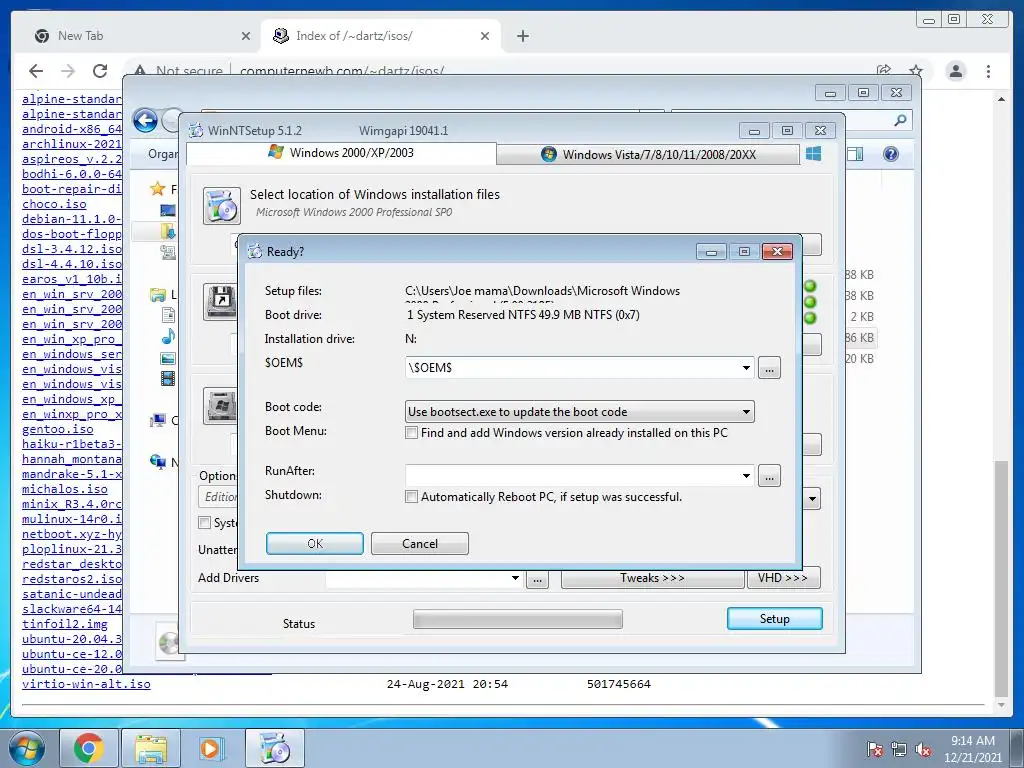Expand the Add Drivers dropdown
The image size is (1024, 768).
tap(515, 578)
